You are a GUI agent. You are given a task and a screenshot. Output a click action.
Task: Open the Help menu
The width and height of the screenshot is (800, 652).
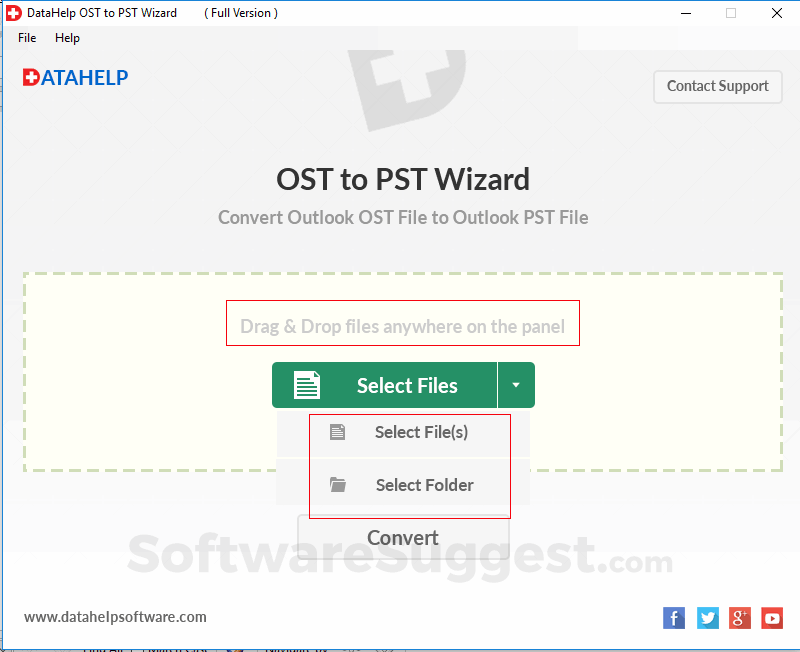67,38
